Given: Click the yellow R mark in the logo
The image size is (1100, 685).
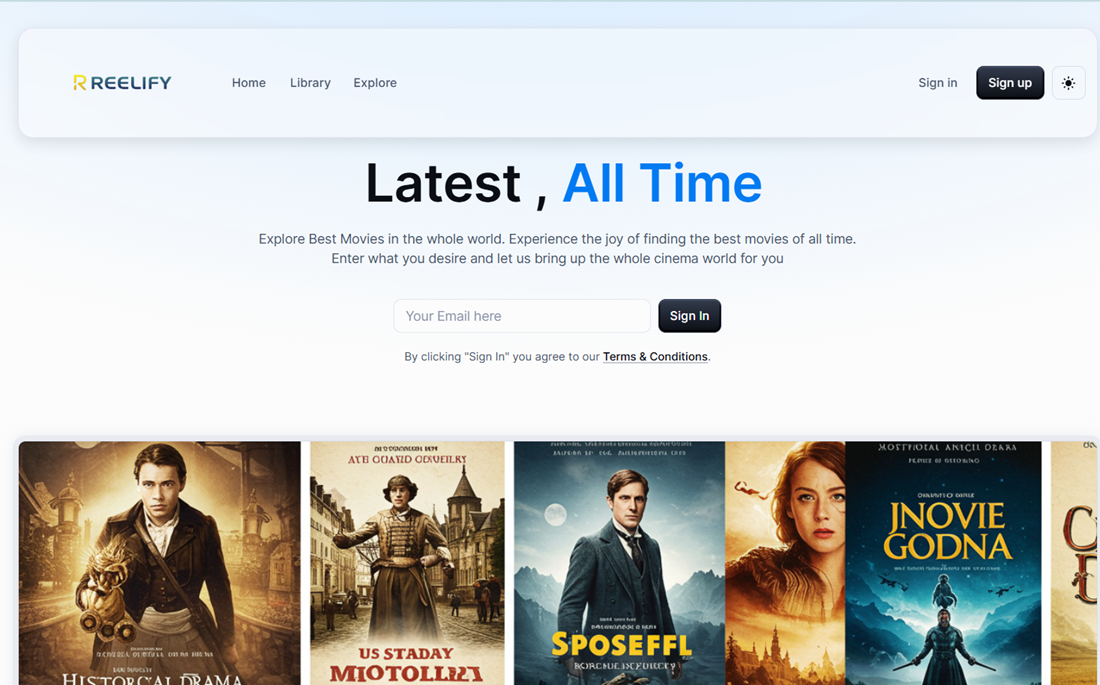Looking at the screenshot, I should pos(79,83).
